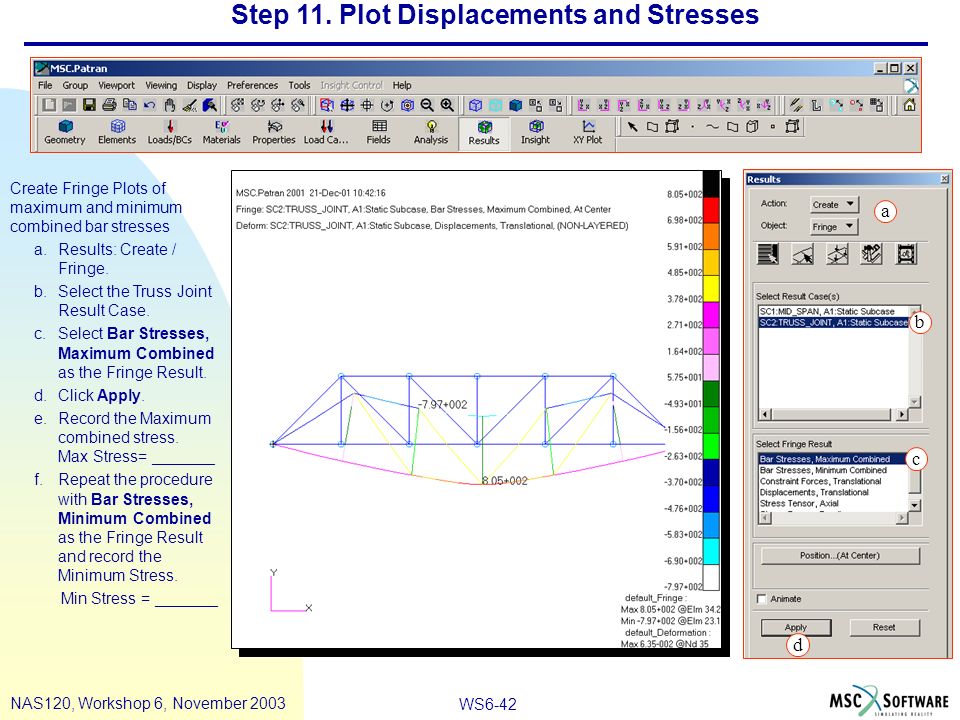Open the Viewing menu
This screenshot has height=720, width=960.
[161, 85]
